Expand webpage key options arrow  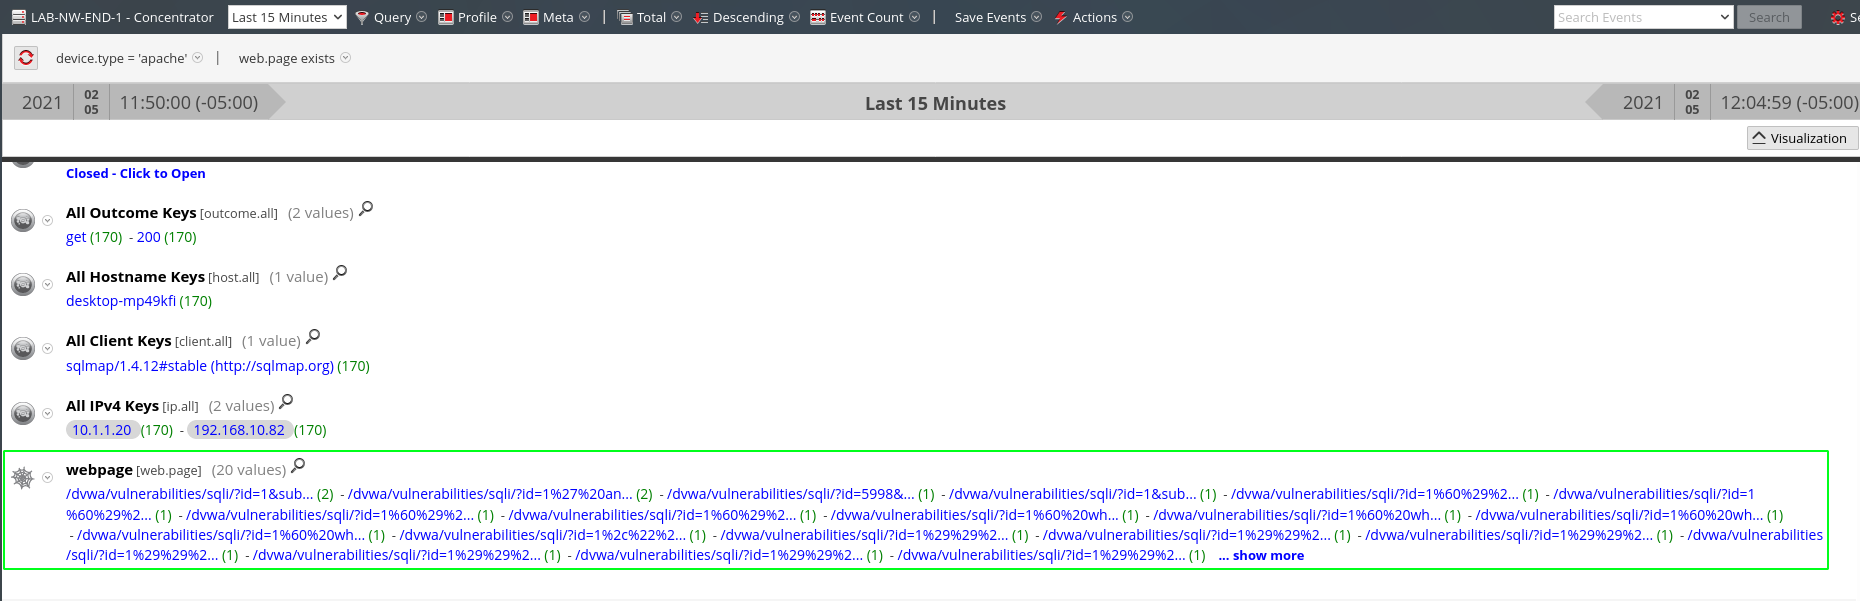point(47,478)
